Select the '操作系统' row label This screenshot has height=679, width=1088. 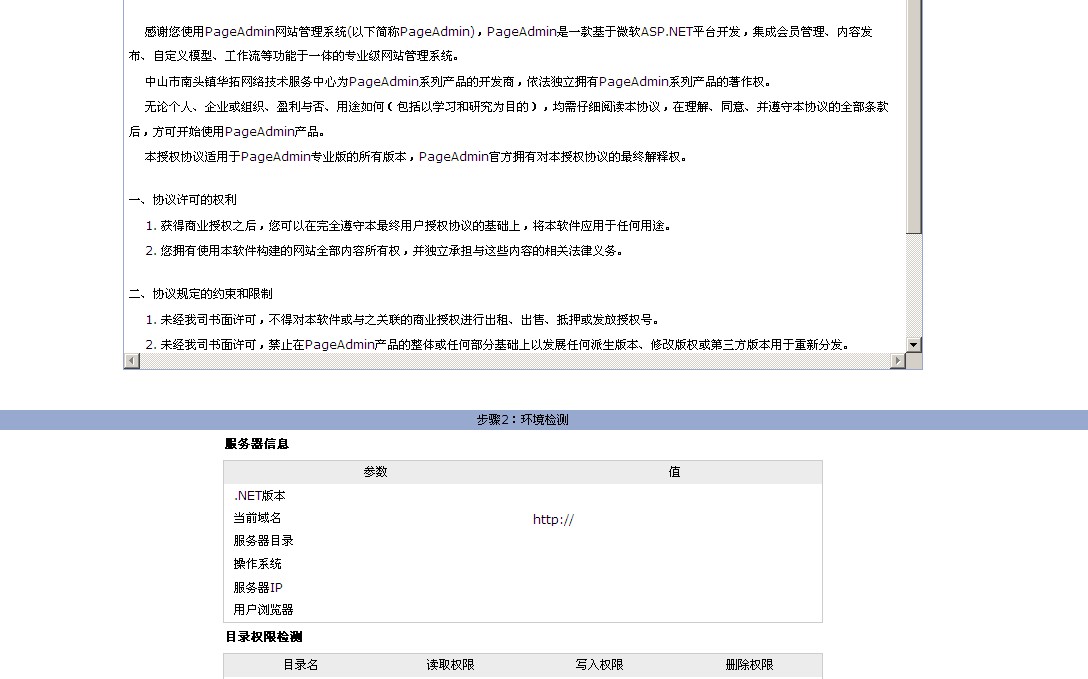(x=257, y=564)
